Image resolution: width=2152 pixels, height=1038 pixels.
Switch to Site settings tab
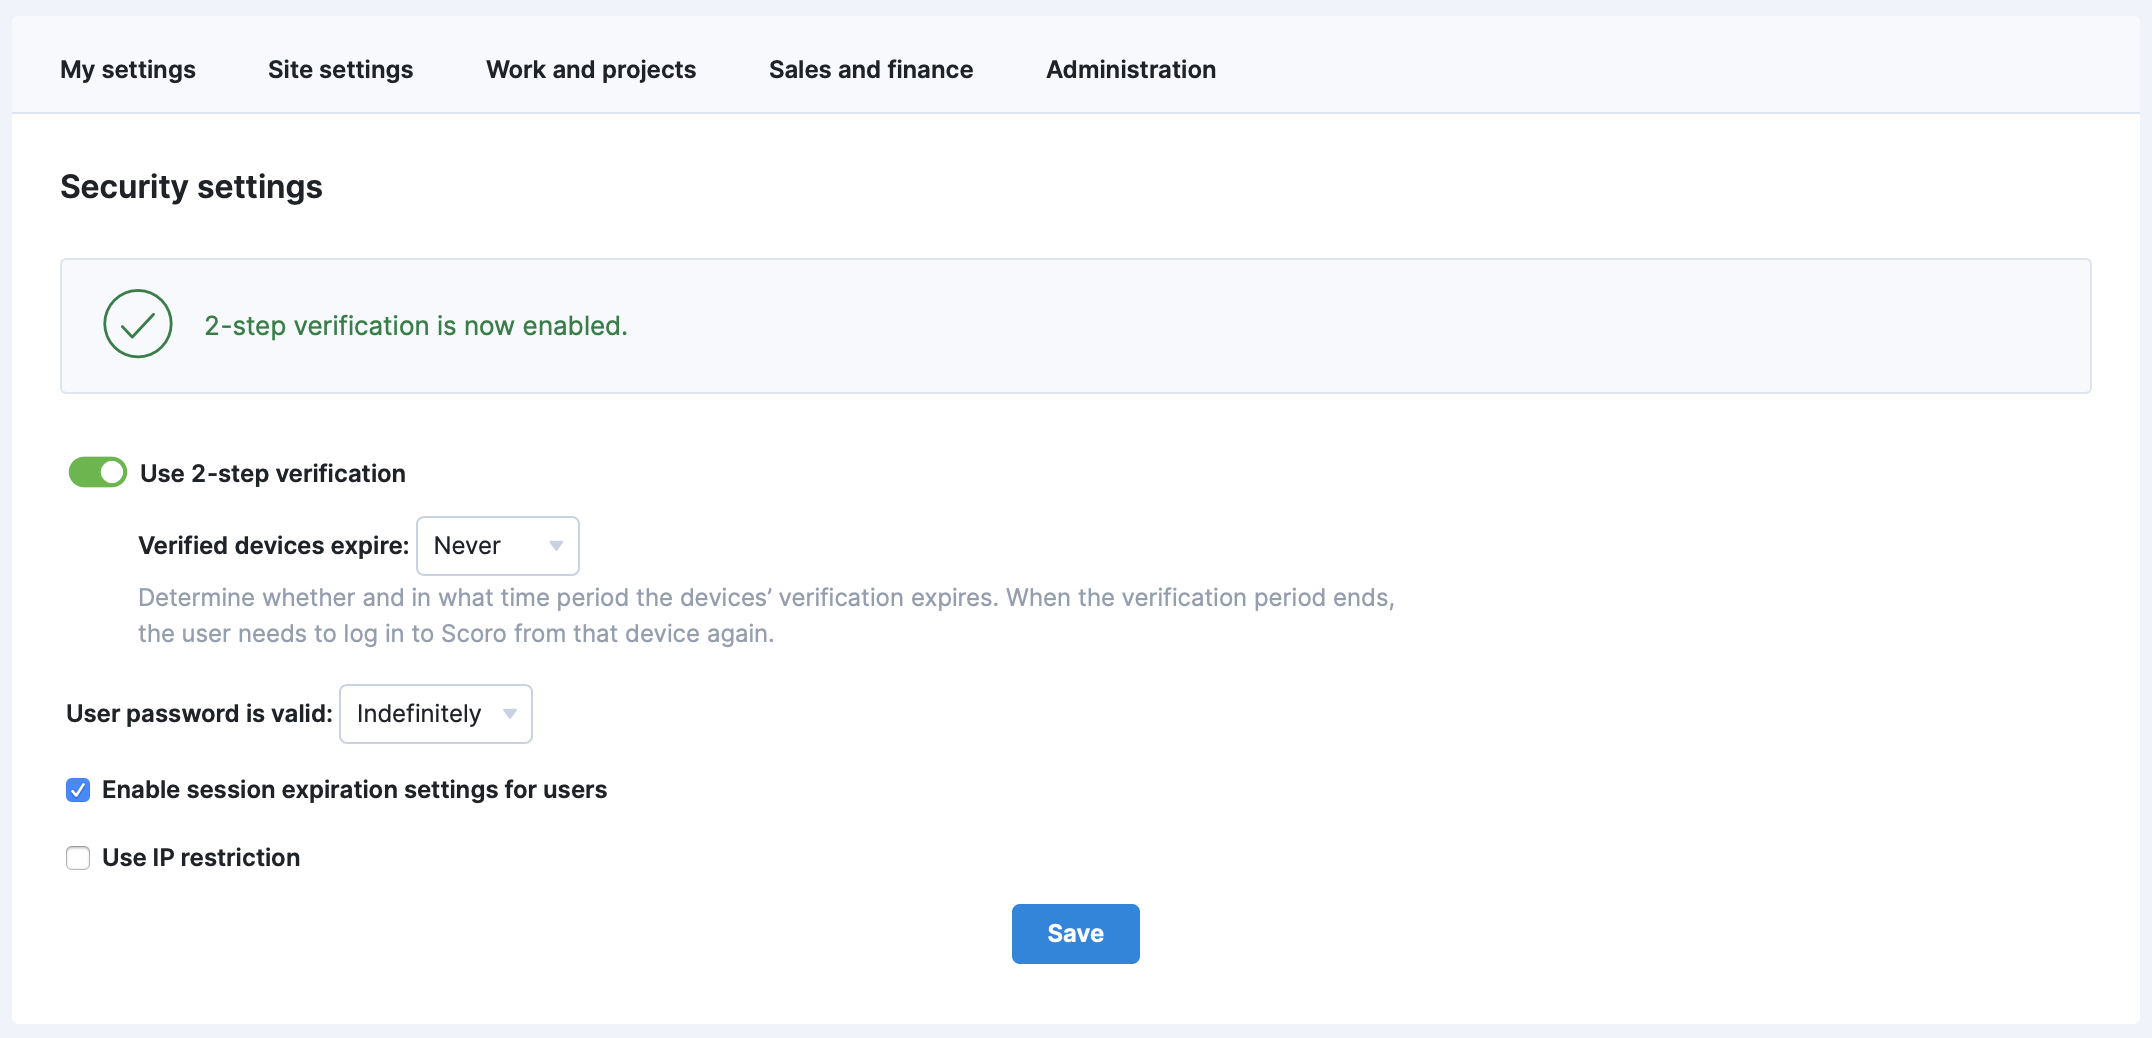click(x=340, y=70)
